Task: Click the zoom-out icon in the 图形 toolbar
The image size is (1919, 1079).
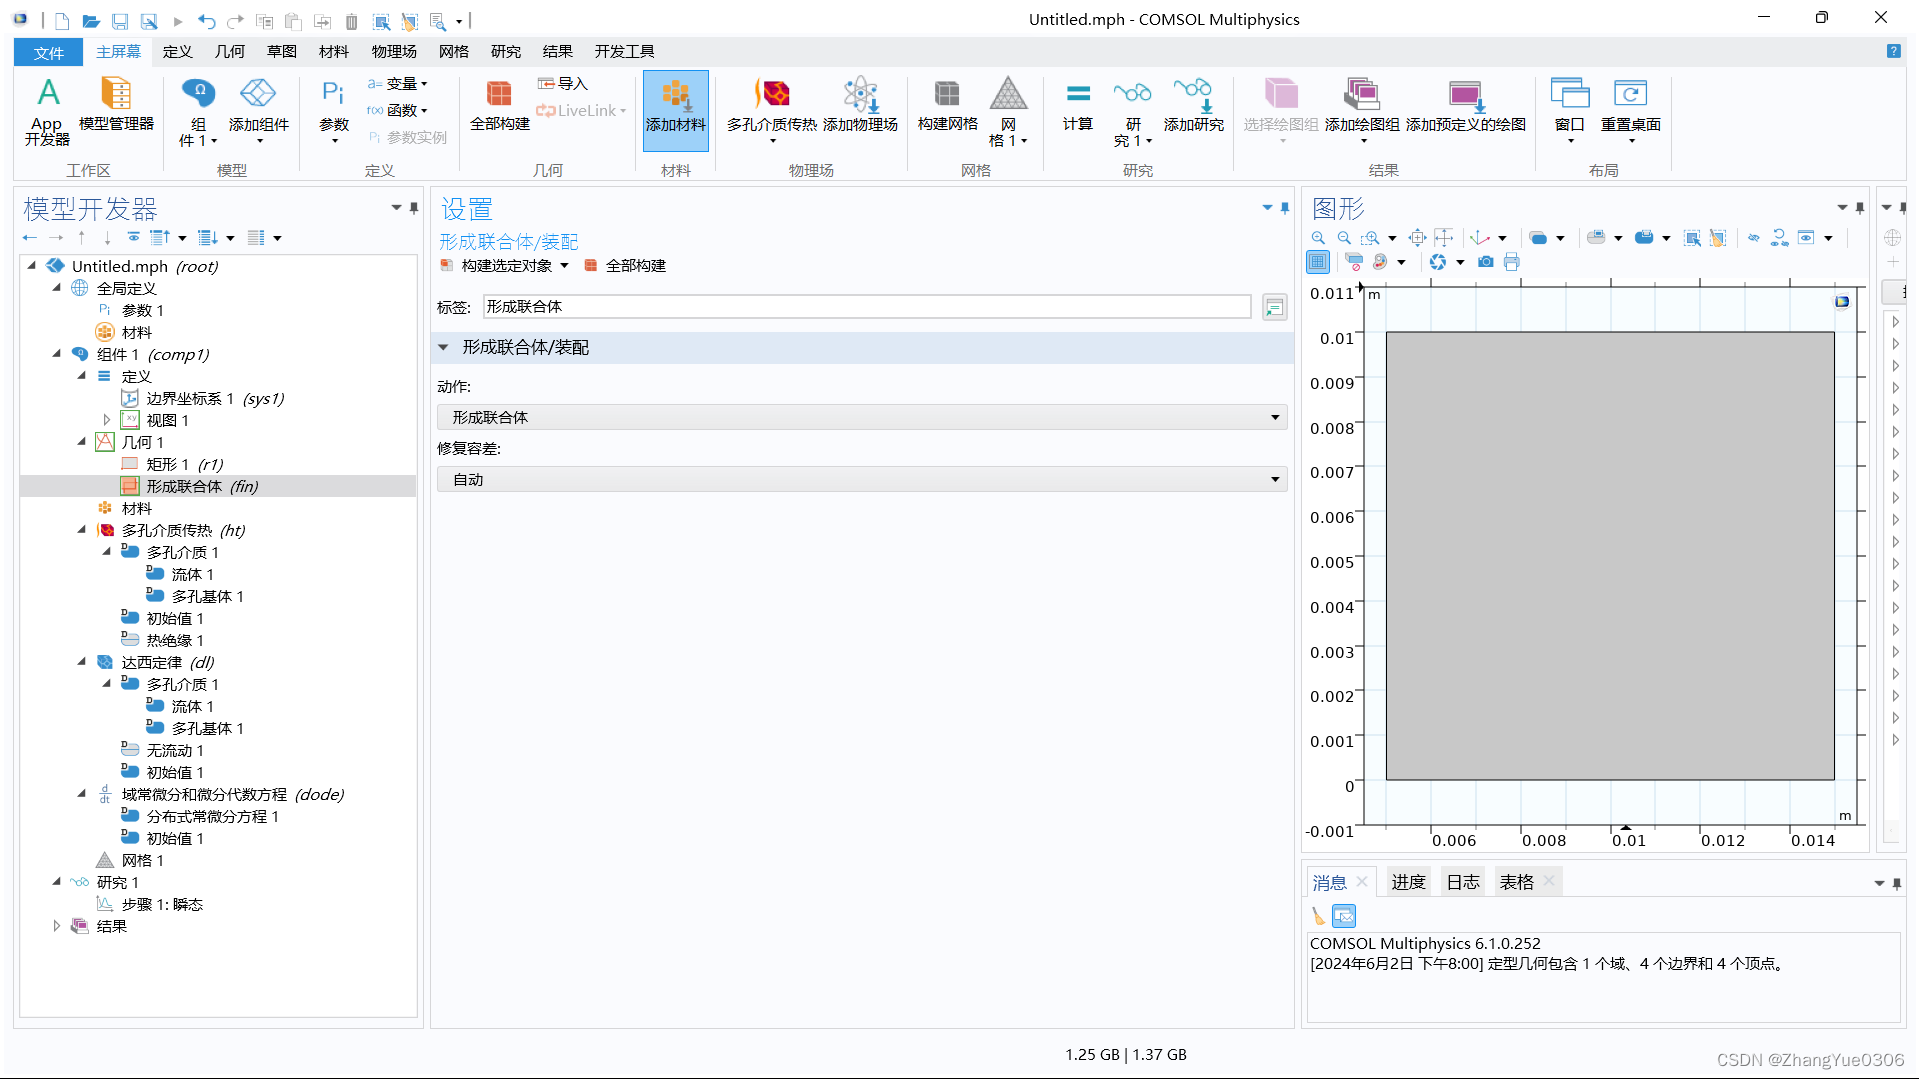Action: [x=1344, y=238]
